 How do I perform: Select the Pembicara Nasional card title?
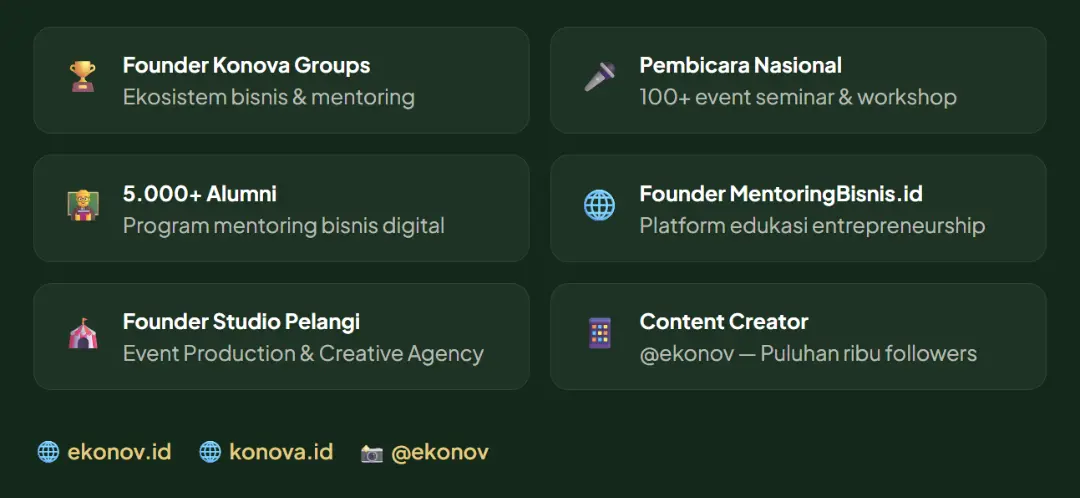pos(740,65)
